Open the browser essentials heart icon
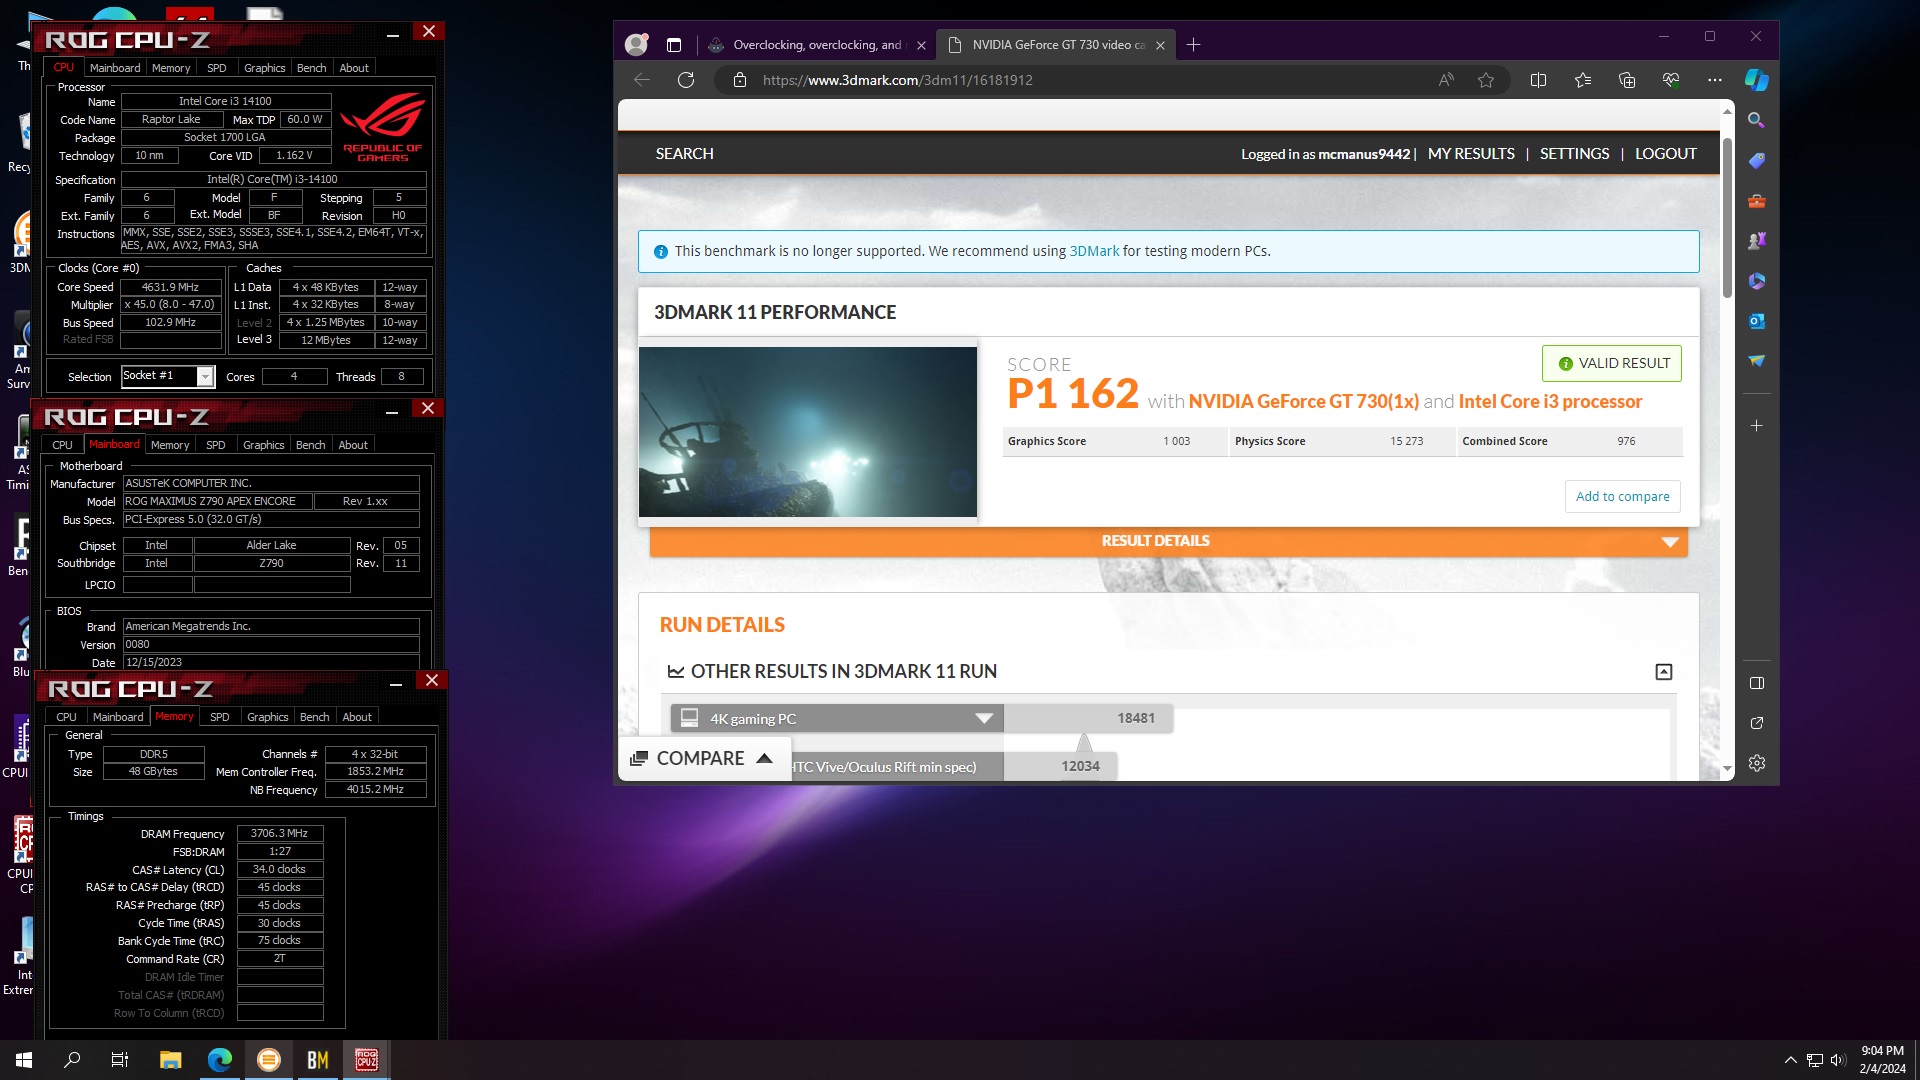Image resolution: width=1920 pixels, height=1080 pixels. (1671, 80)
